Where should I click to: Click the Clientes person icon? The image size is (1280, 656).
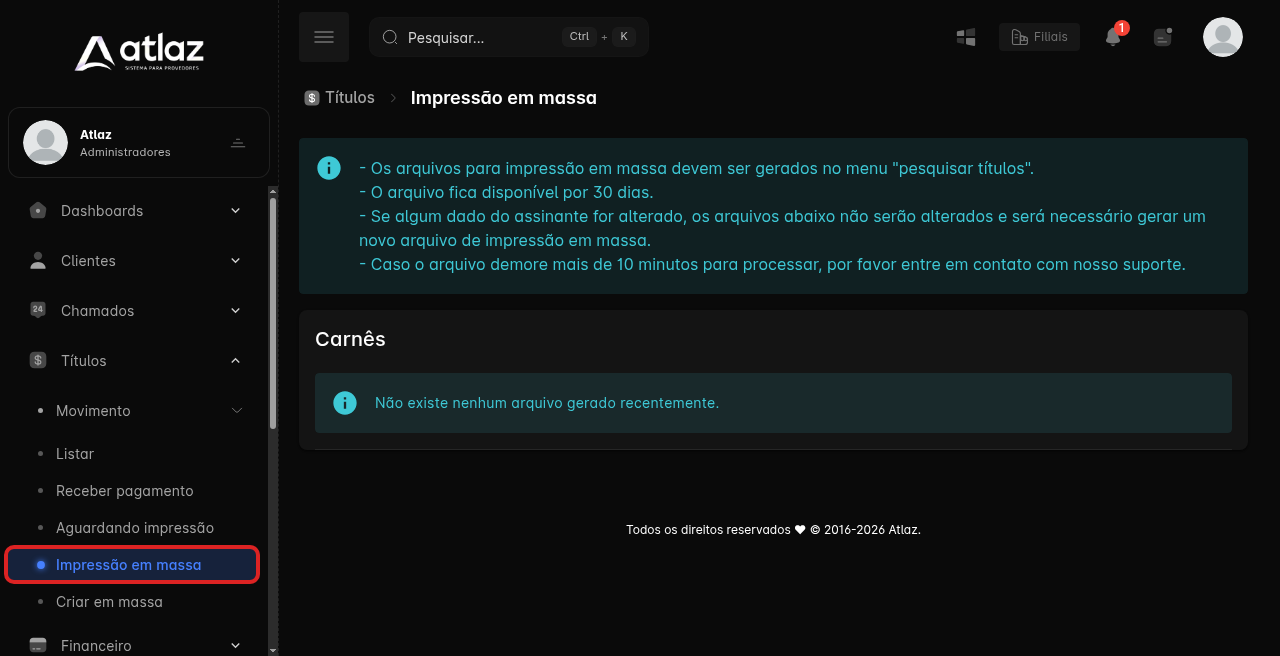point(38,260)
